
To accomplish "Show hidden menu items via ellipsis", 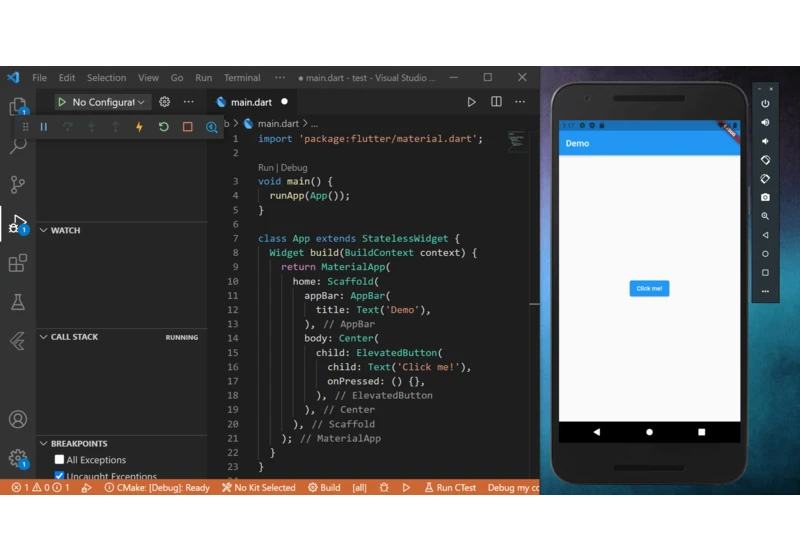I will pyautogui.click(x=280, y=78).
